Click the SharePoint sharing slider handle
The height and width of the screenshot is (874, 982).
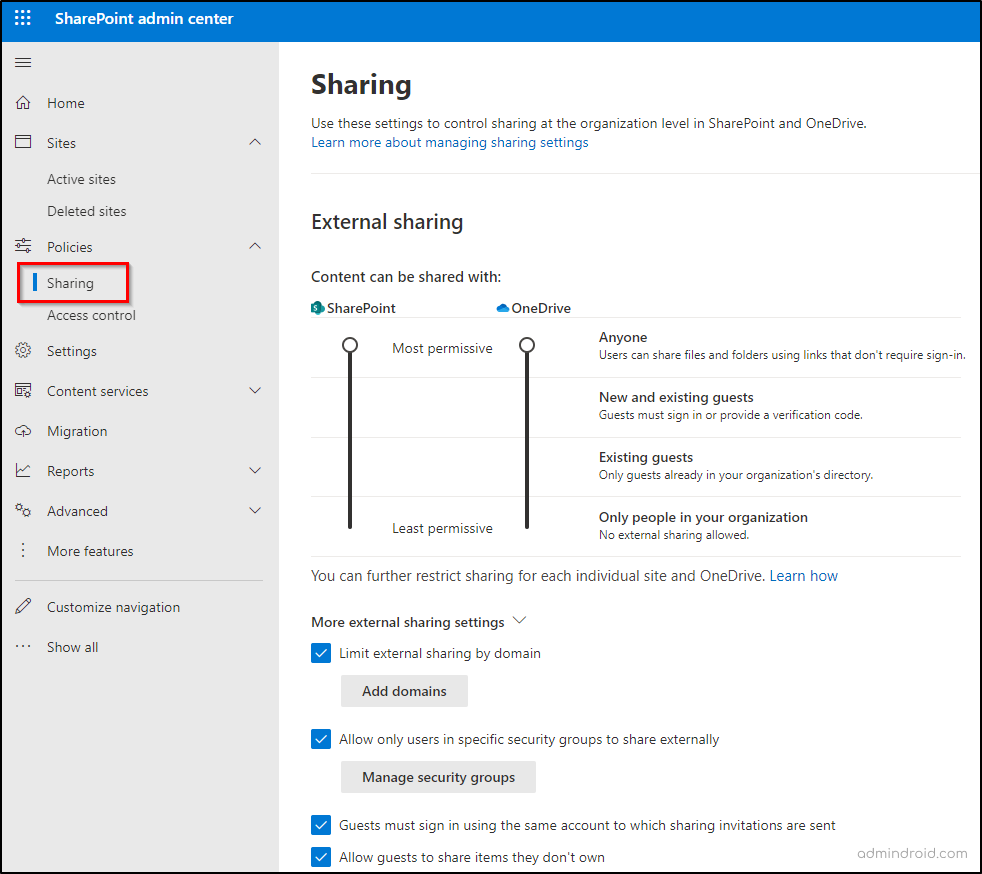pyautogui.click(x=350, y=345)
